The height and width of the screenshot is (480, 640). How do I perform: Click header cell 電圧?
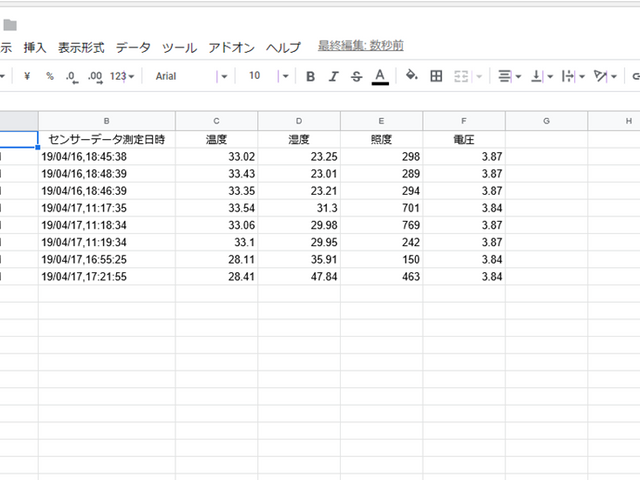pyautogui.click(x=464, y=140)
